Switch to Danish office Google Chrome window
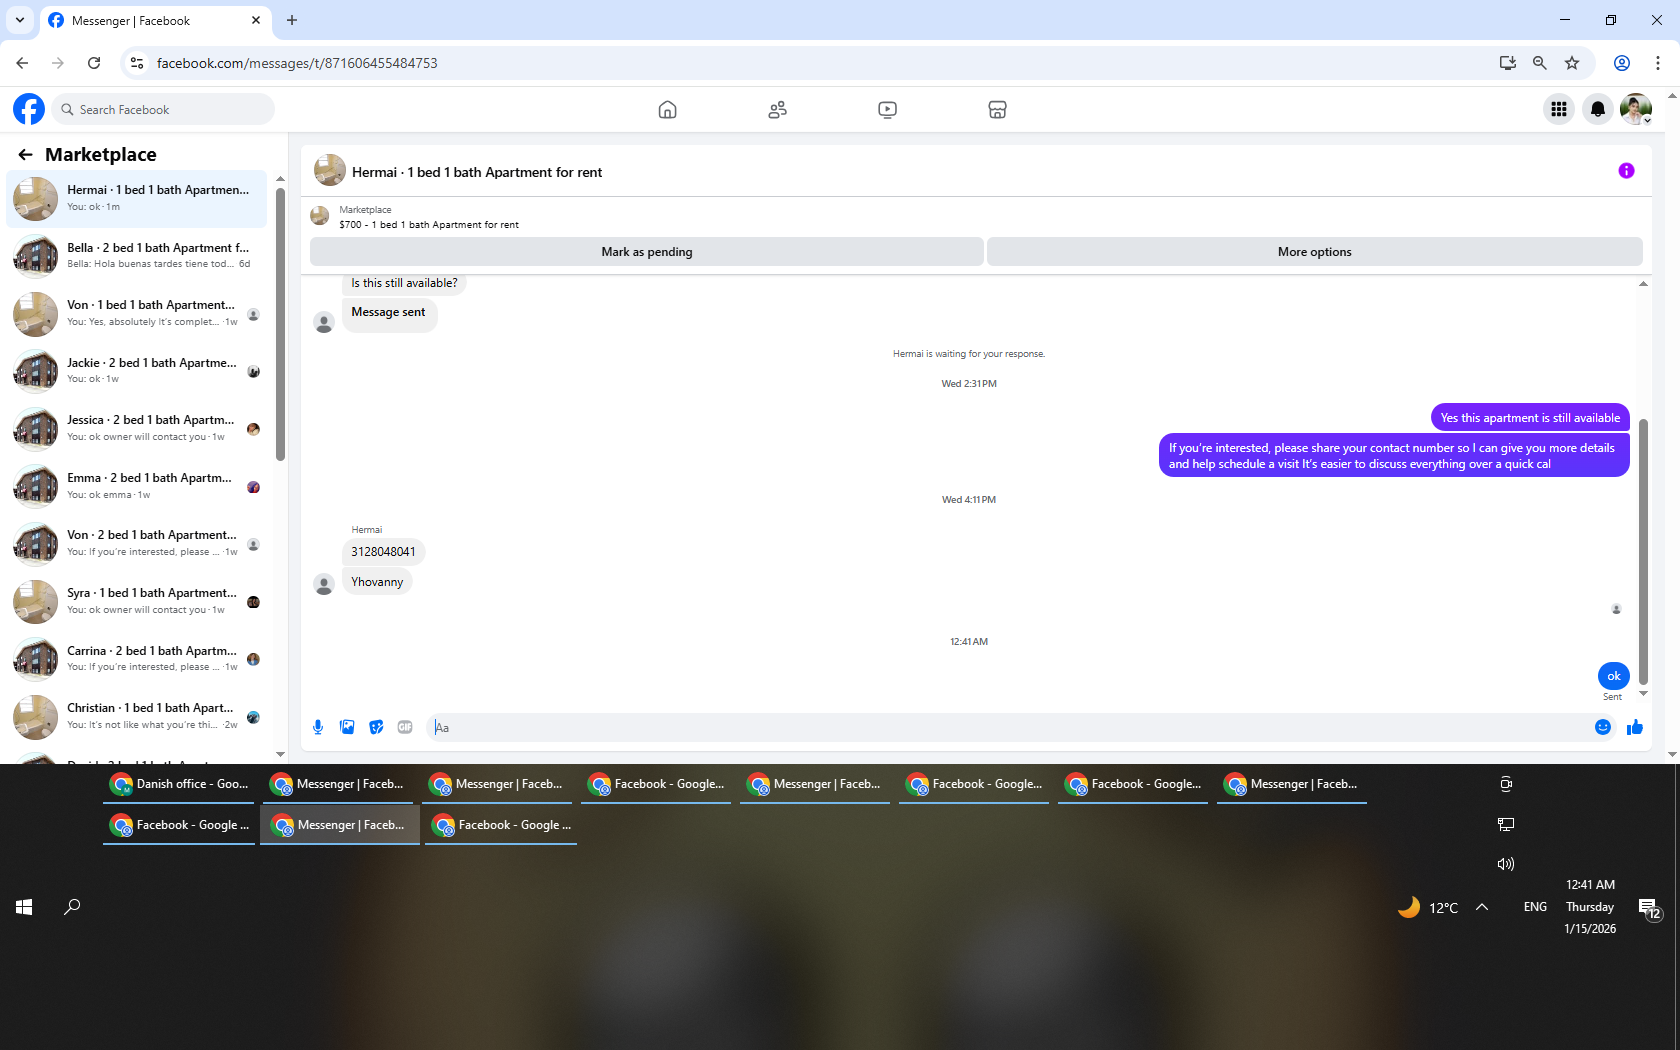The height and width of the screenshot is (1050, 1680). coord(180,784)
